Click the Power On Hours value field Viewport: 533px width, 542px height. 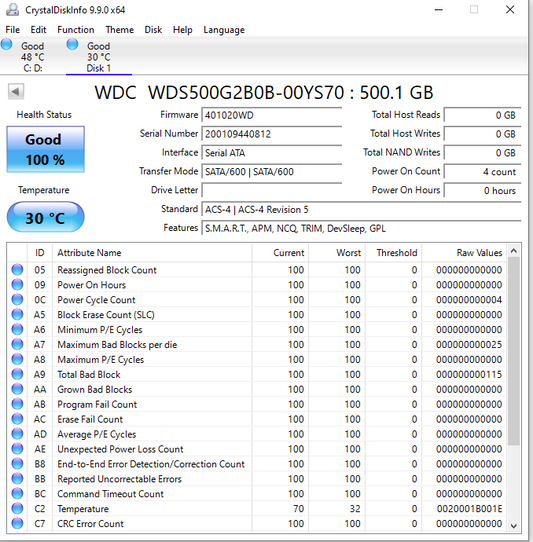(x=483, y=190)
